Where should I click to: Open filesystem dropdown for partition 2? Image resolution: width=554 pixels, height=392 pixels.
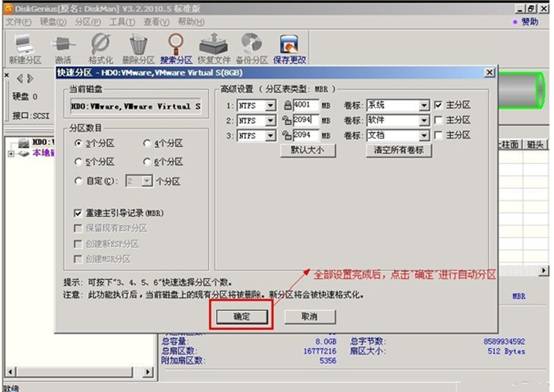(270, 121)
